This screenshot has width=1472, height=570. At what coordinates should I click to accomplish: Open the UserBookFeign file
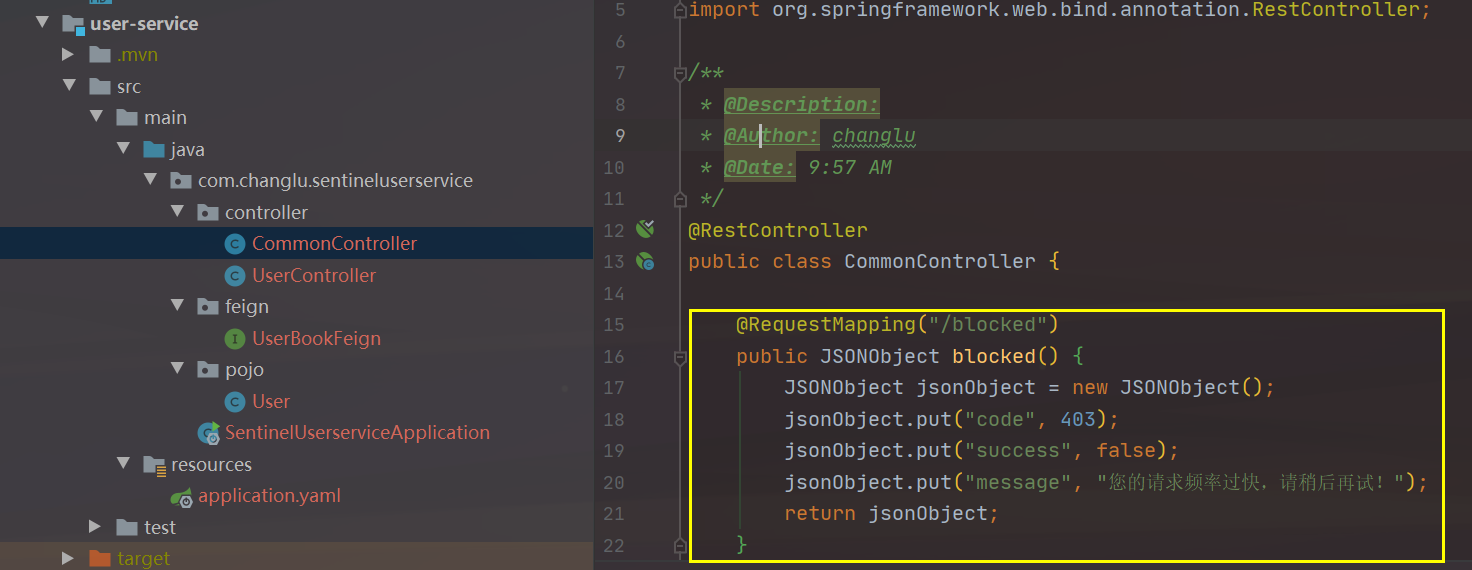coord(316,338)
